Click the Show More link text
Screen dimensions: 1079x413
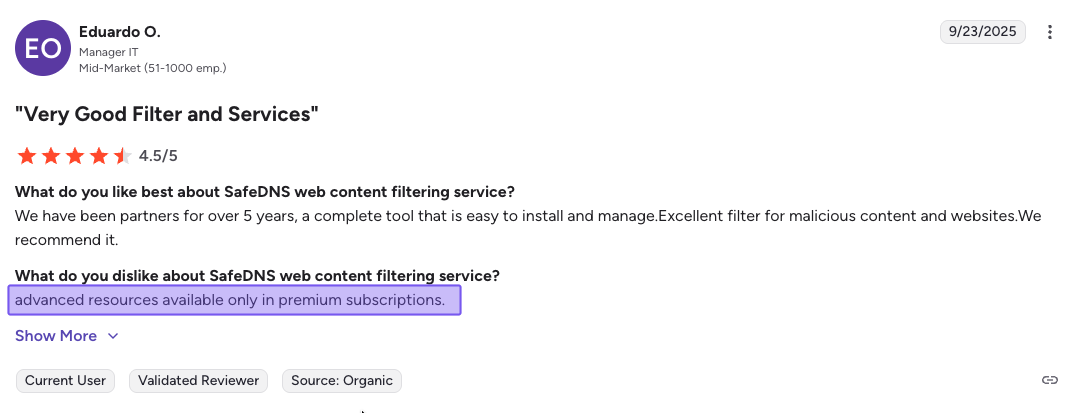56,336
